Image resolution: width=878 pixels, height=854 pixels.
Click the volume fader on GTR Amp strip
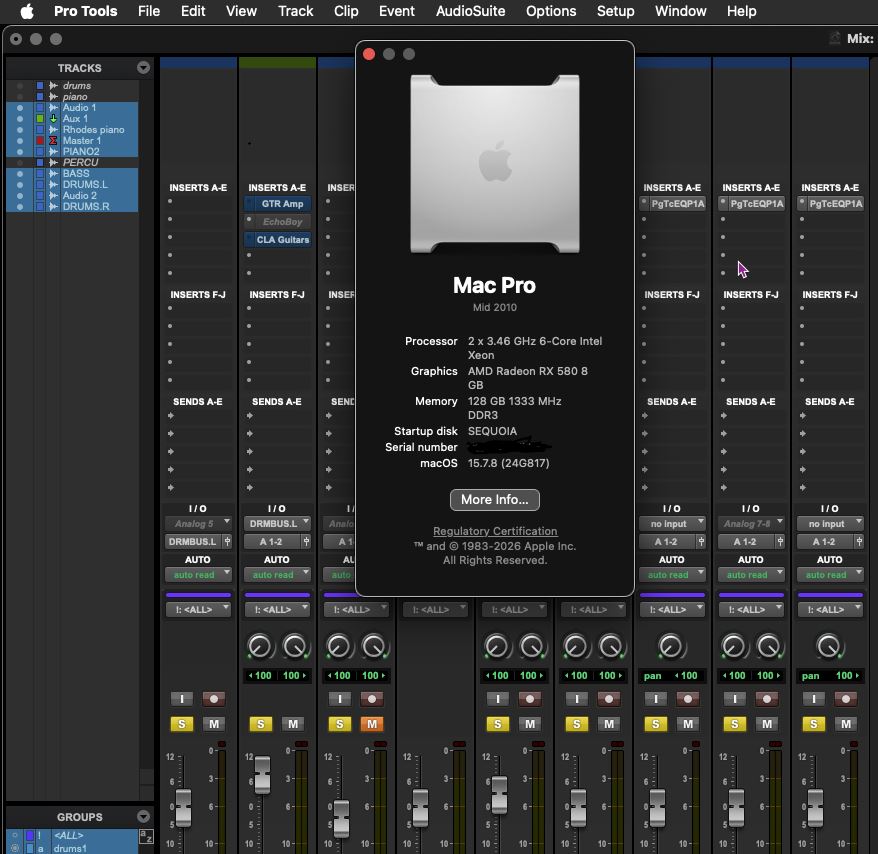point(262,775)
